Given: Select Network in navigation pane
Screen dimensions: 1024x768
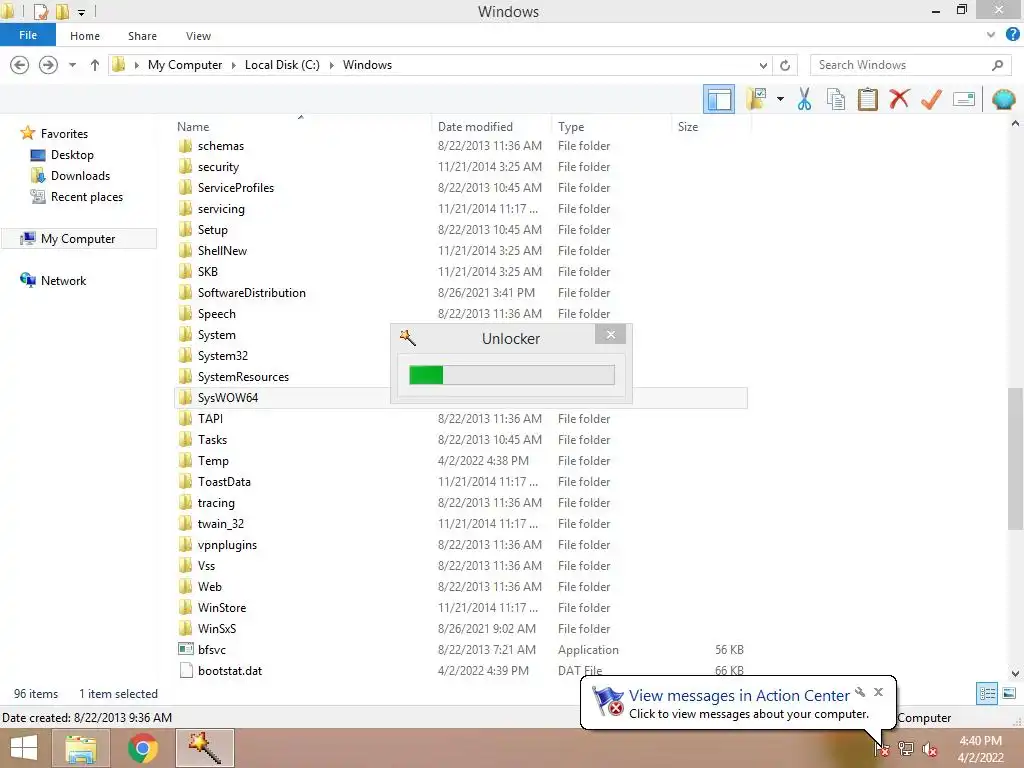Looking at the screenshot, I should pos(63,281).
